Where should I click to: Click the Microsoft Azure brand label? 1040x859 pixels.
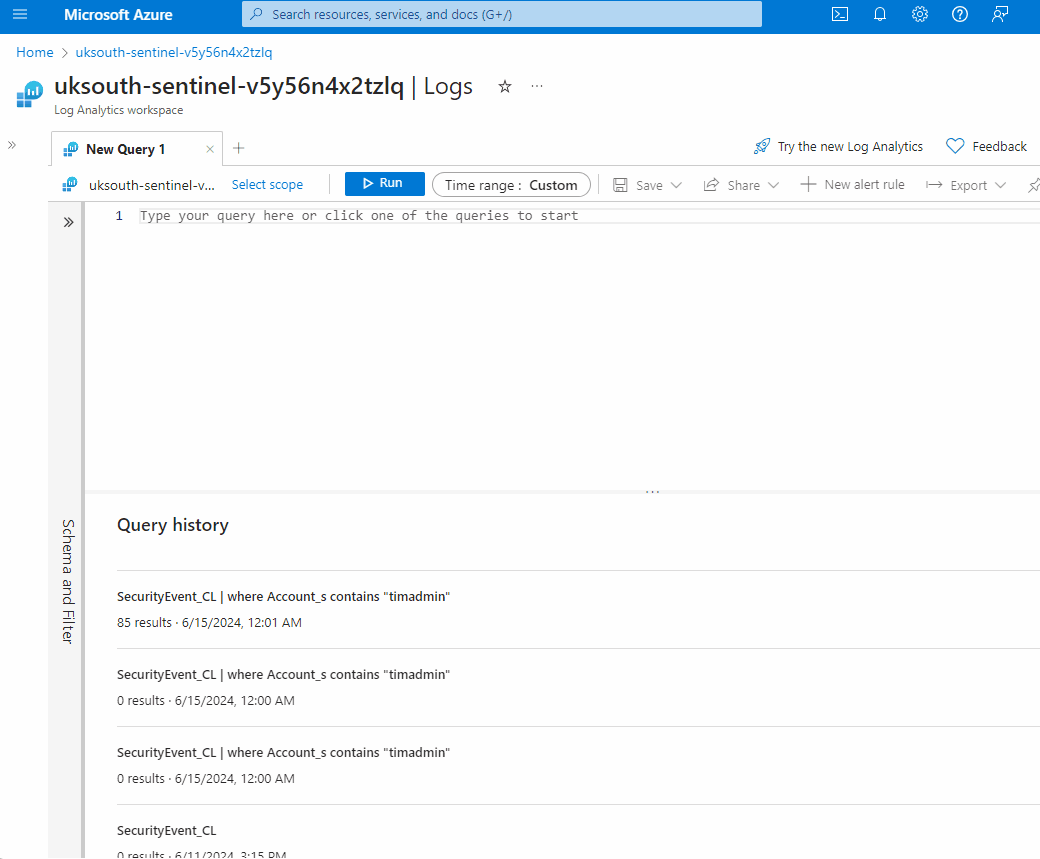118,15
